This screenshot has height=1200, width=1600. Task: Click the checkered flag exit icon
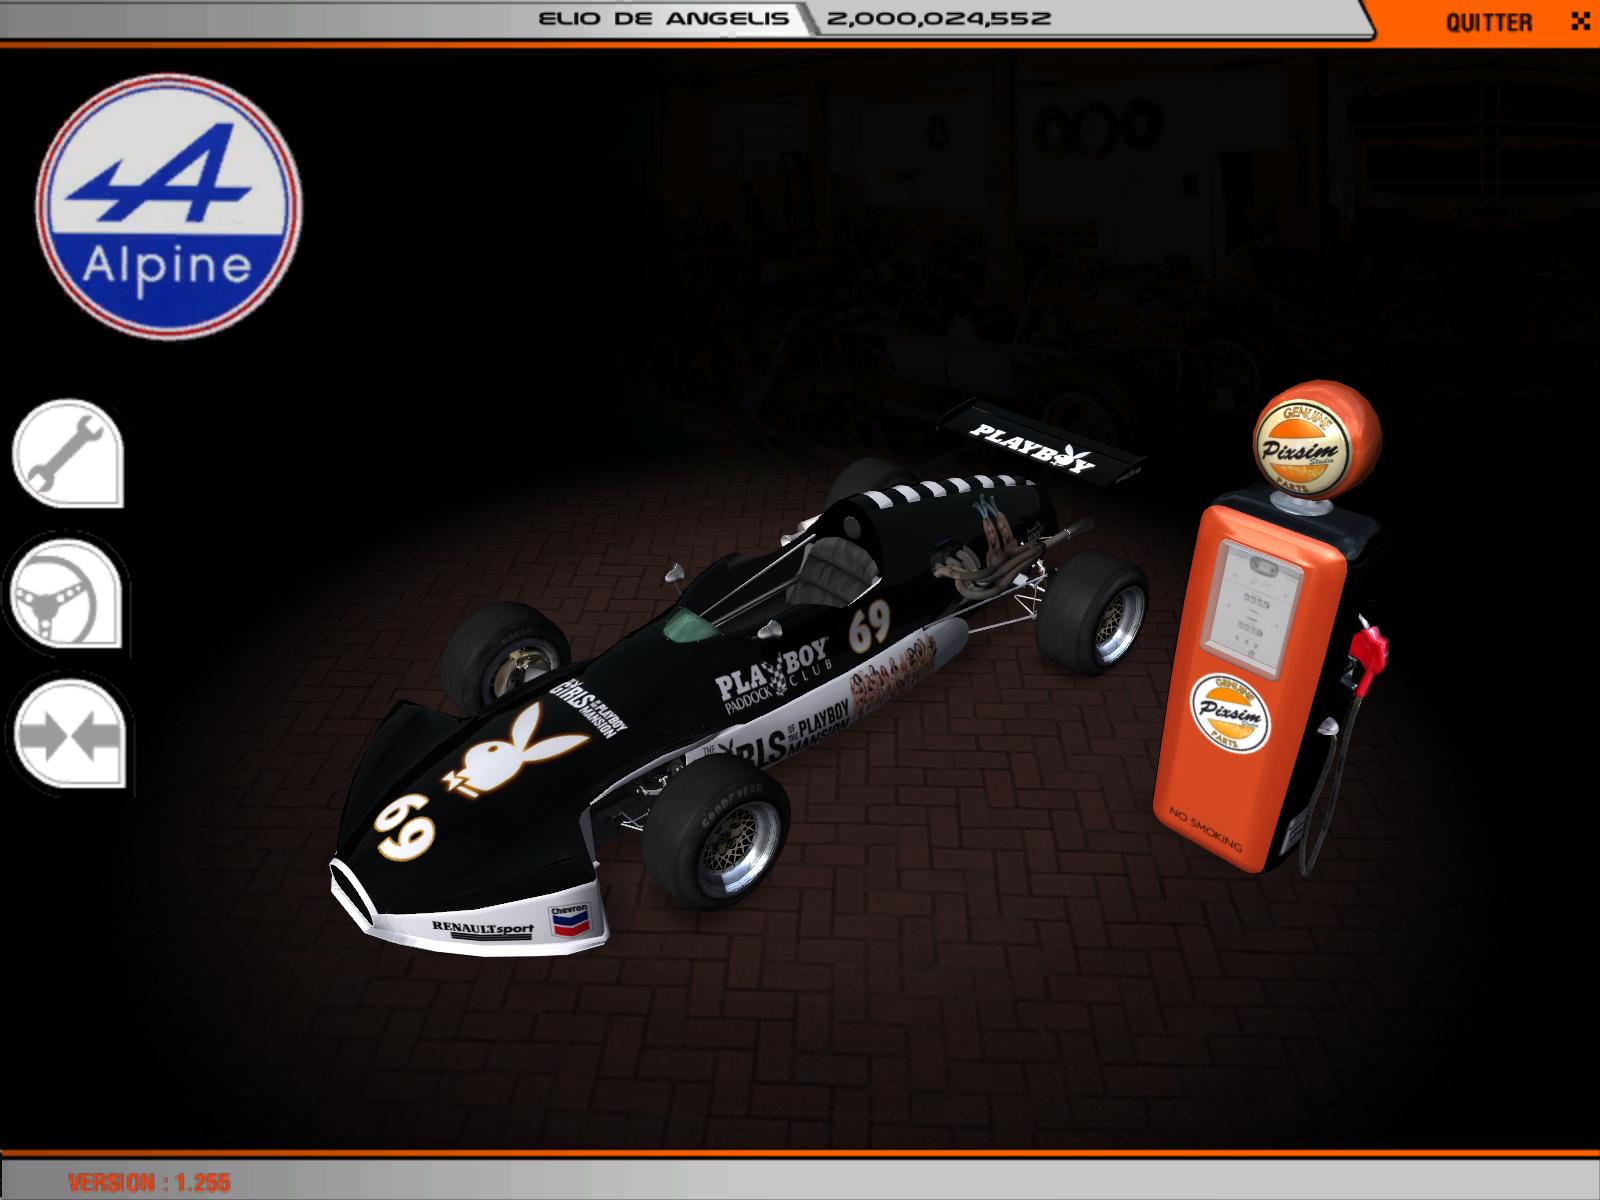[1579, 20]
